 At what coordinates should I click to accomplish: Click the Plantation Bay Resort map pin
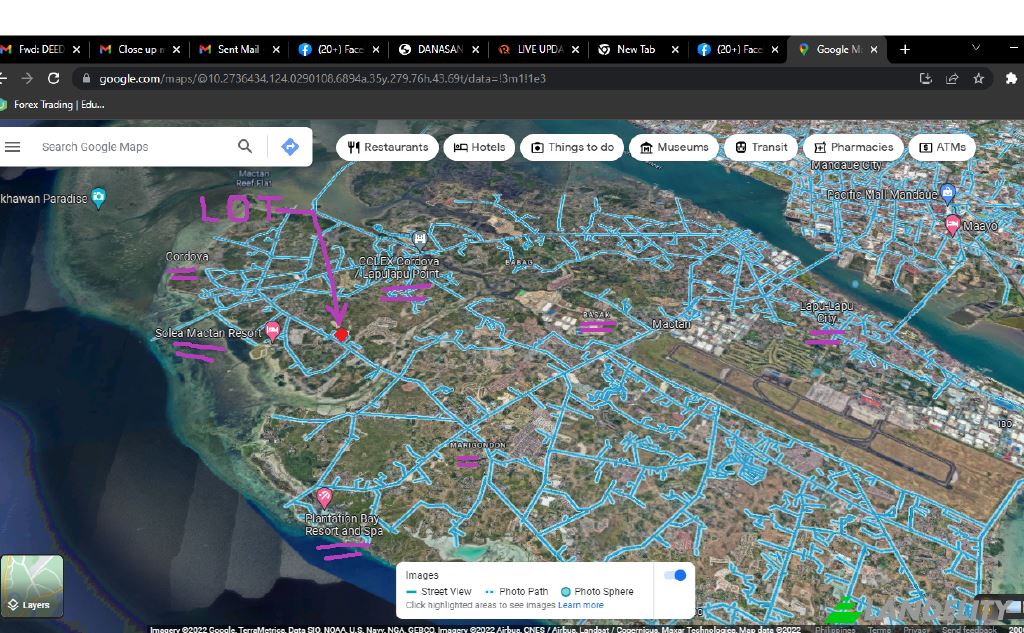click(x=324, y=497)
